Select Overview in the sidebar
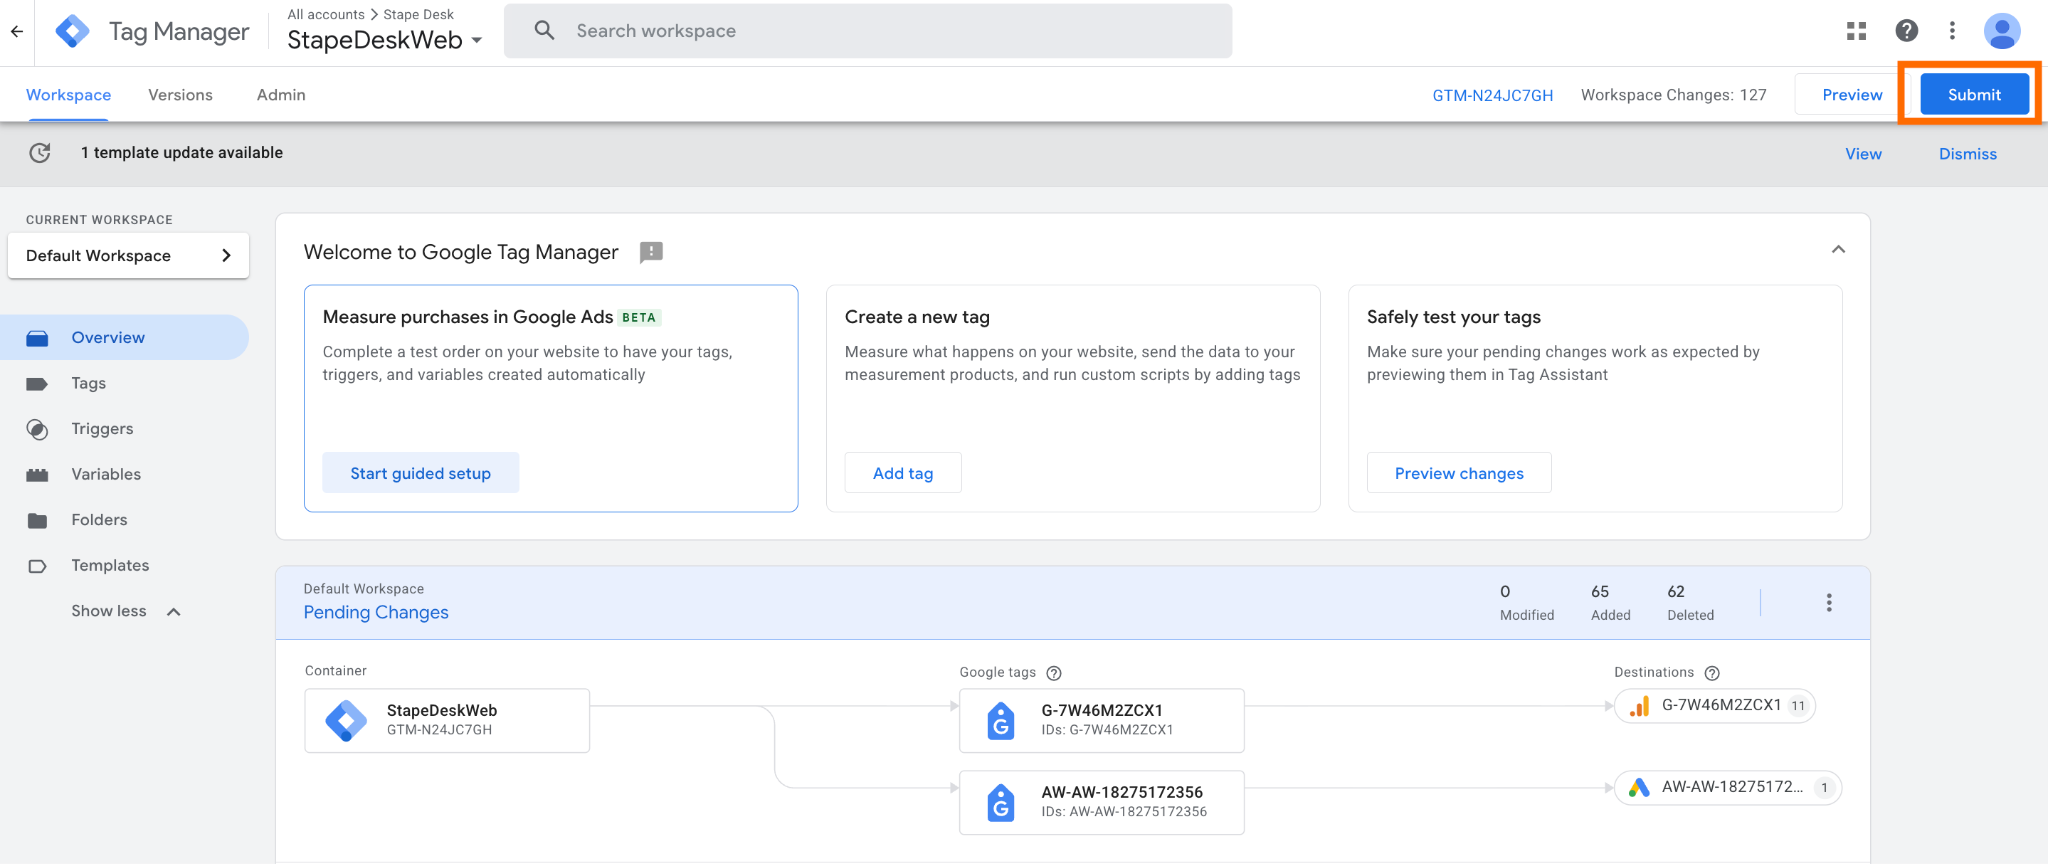This screenshot has height=864, width=2048. click(x=124, y=338)
